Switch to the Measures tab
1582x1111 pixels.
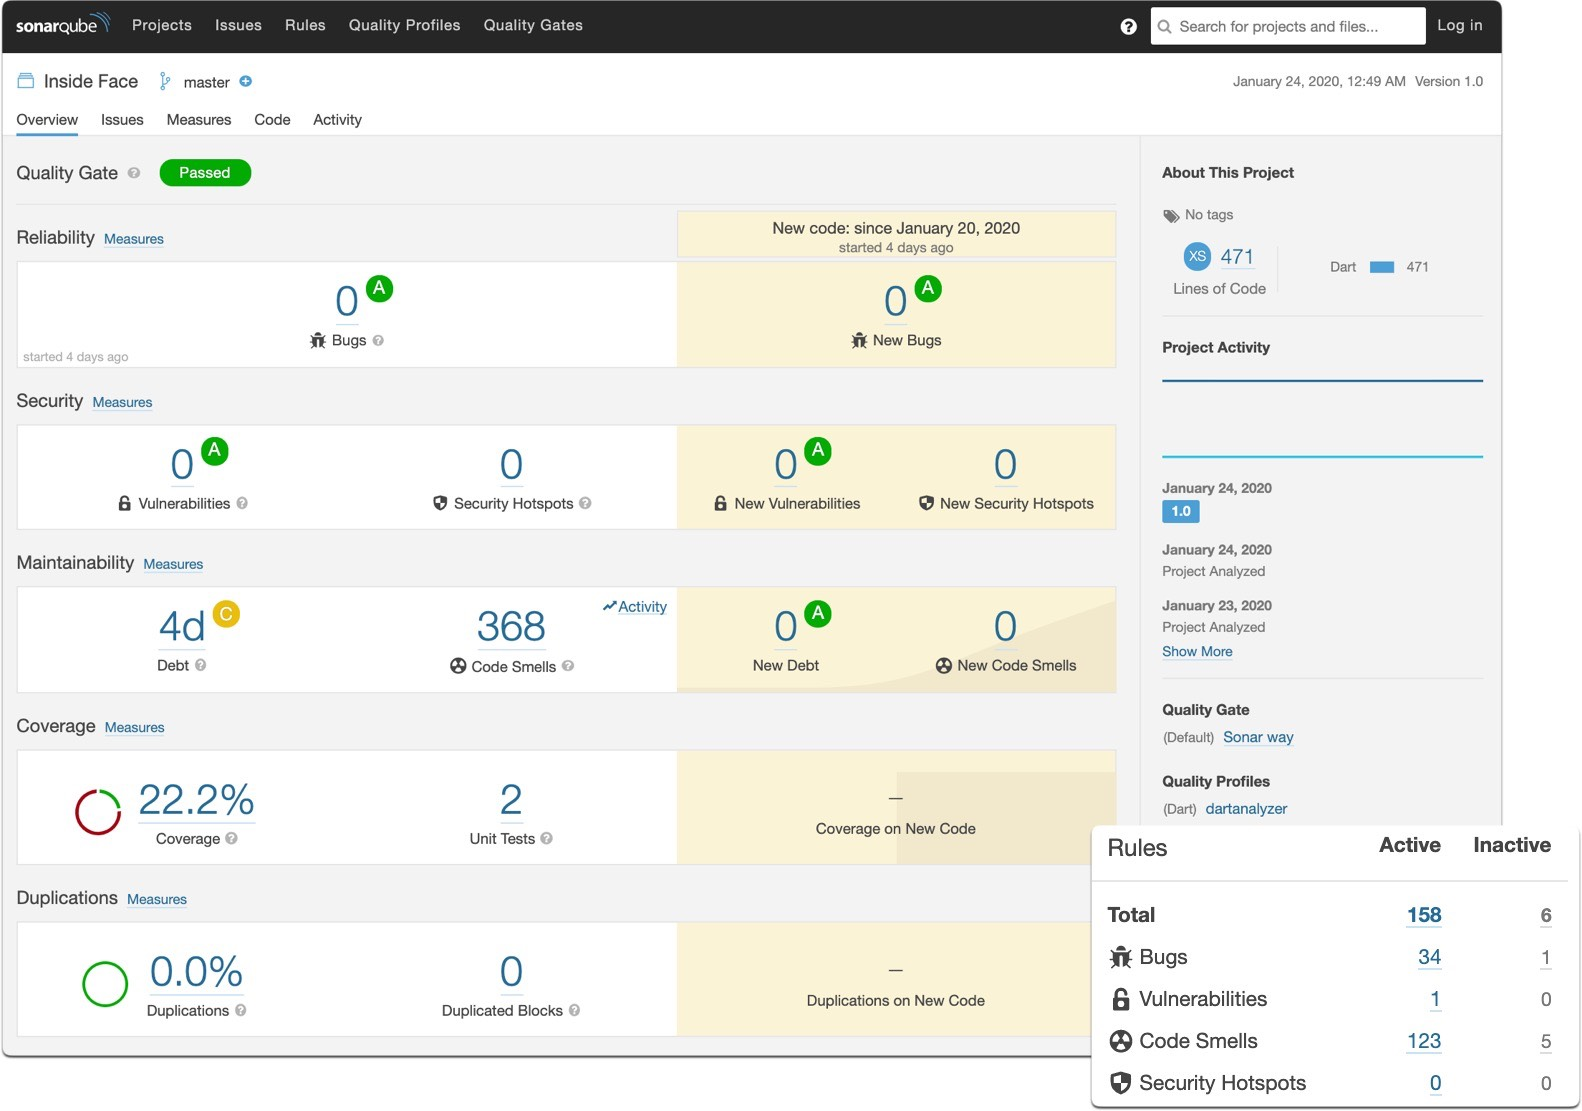point(199,119)
